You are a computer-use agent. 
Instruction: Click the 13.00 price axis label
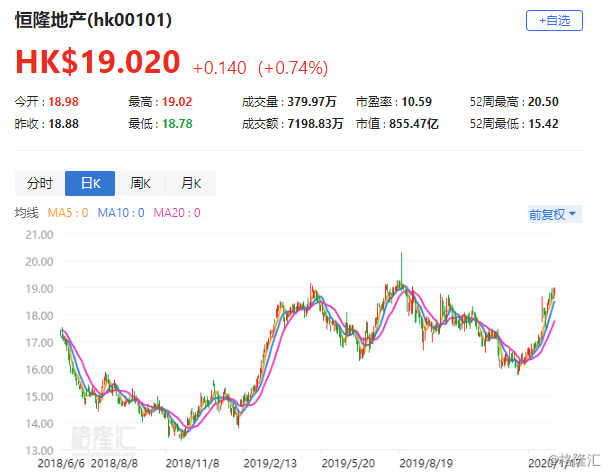(x=39, y=451)
